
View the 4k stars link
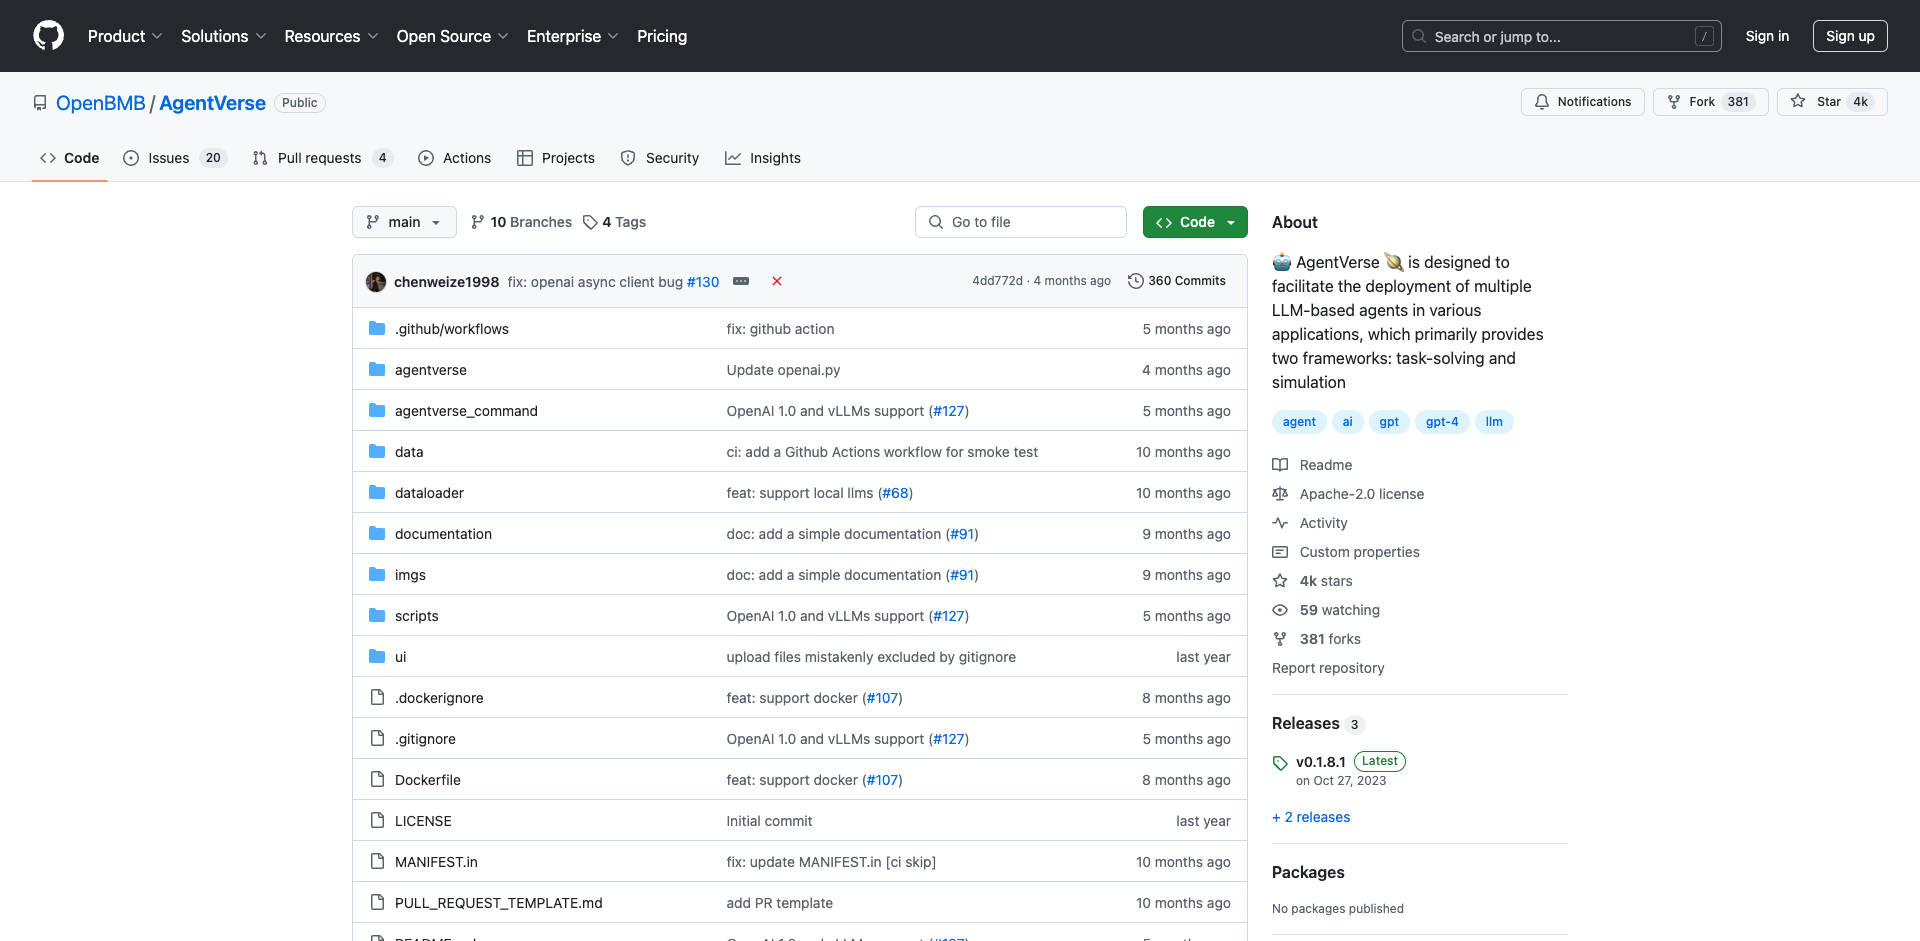[1312, 581]
